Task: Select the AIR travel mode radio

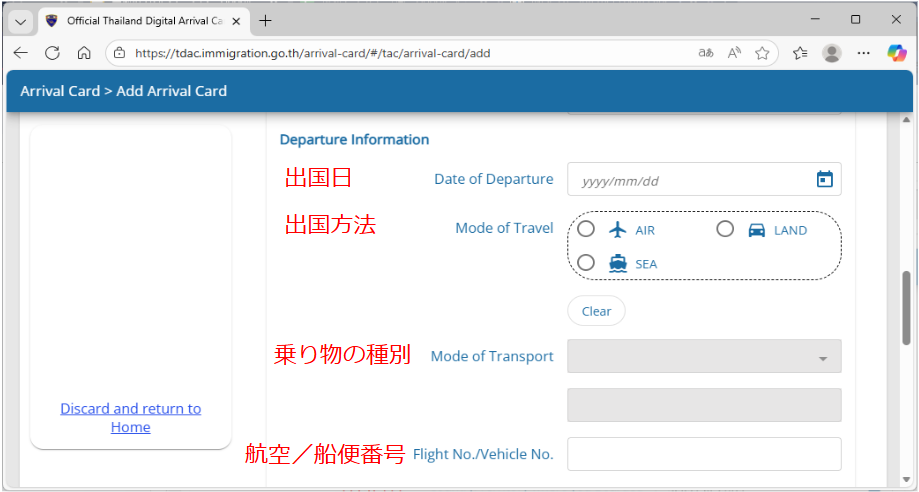Action: click(x=587, y=229)
